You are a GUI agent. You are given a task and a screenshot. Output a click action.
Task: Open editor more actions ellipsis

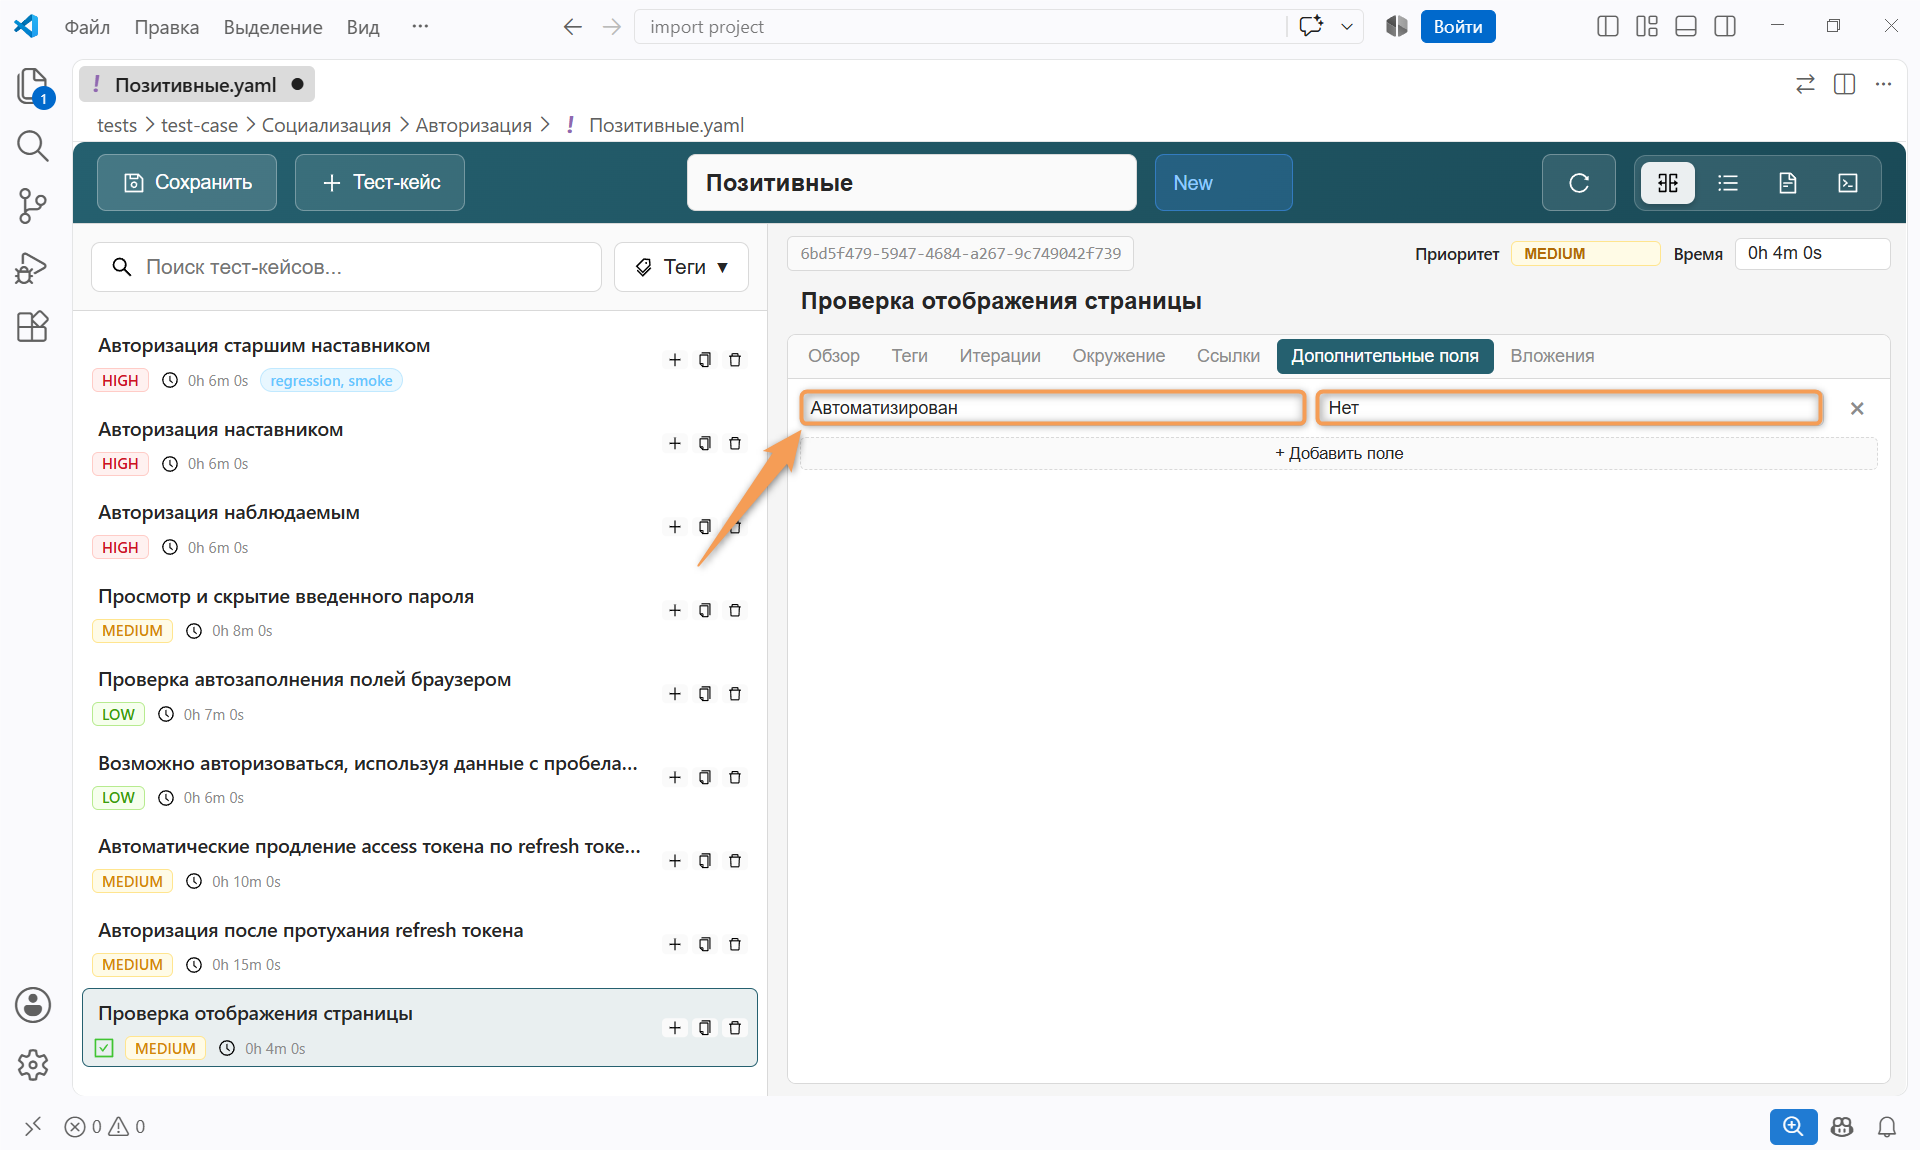click(1884, 85)
